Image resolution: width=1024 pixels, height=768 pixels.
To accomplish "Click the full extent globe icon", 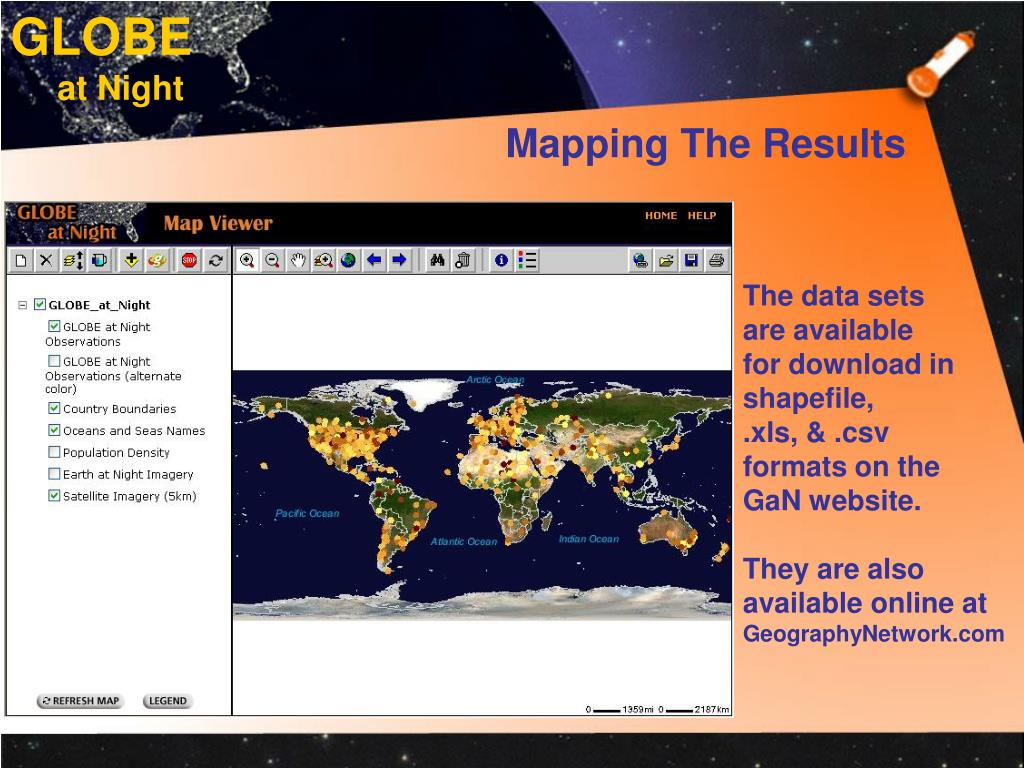I will click(349, 261).
